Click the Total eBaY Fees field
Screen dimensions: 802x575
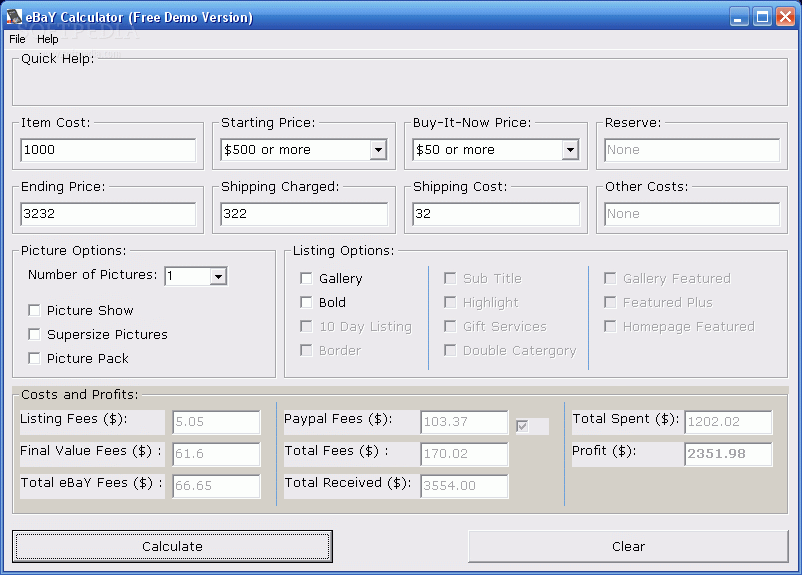216,486
